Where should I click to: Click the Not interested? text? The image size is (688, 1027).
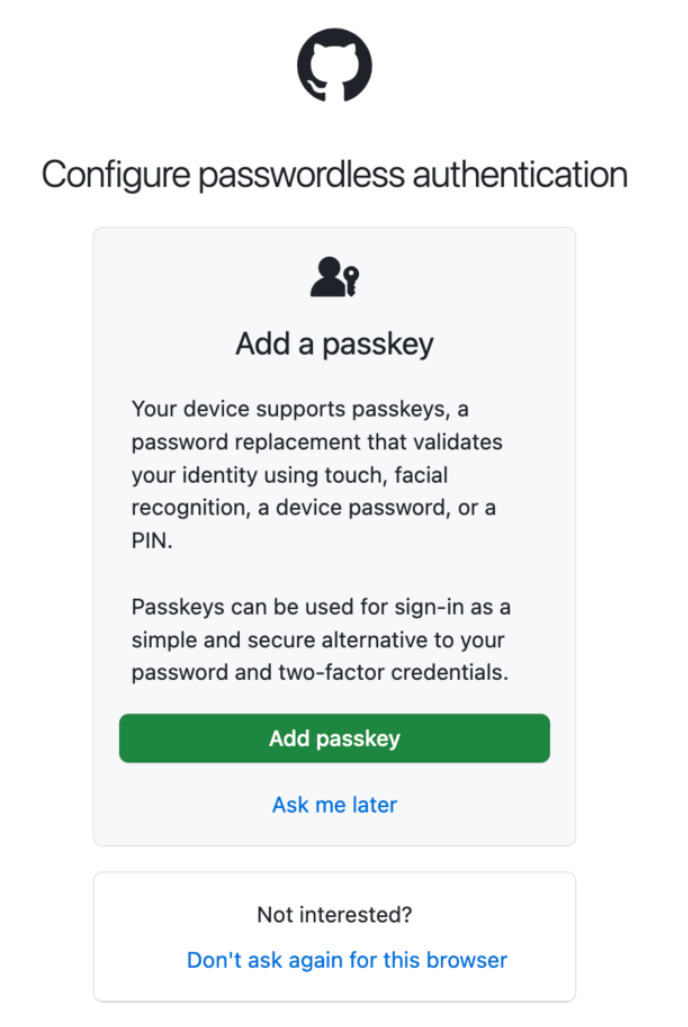[334, 914]
